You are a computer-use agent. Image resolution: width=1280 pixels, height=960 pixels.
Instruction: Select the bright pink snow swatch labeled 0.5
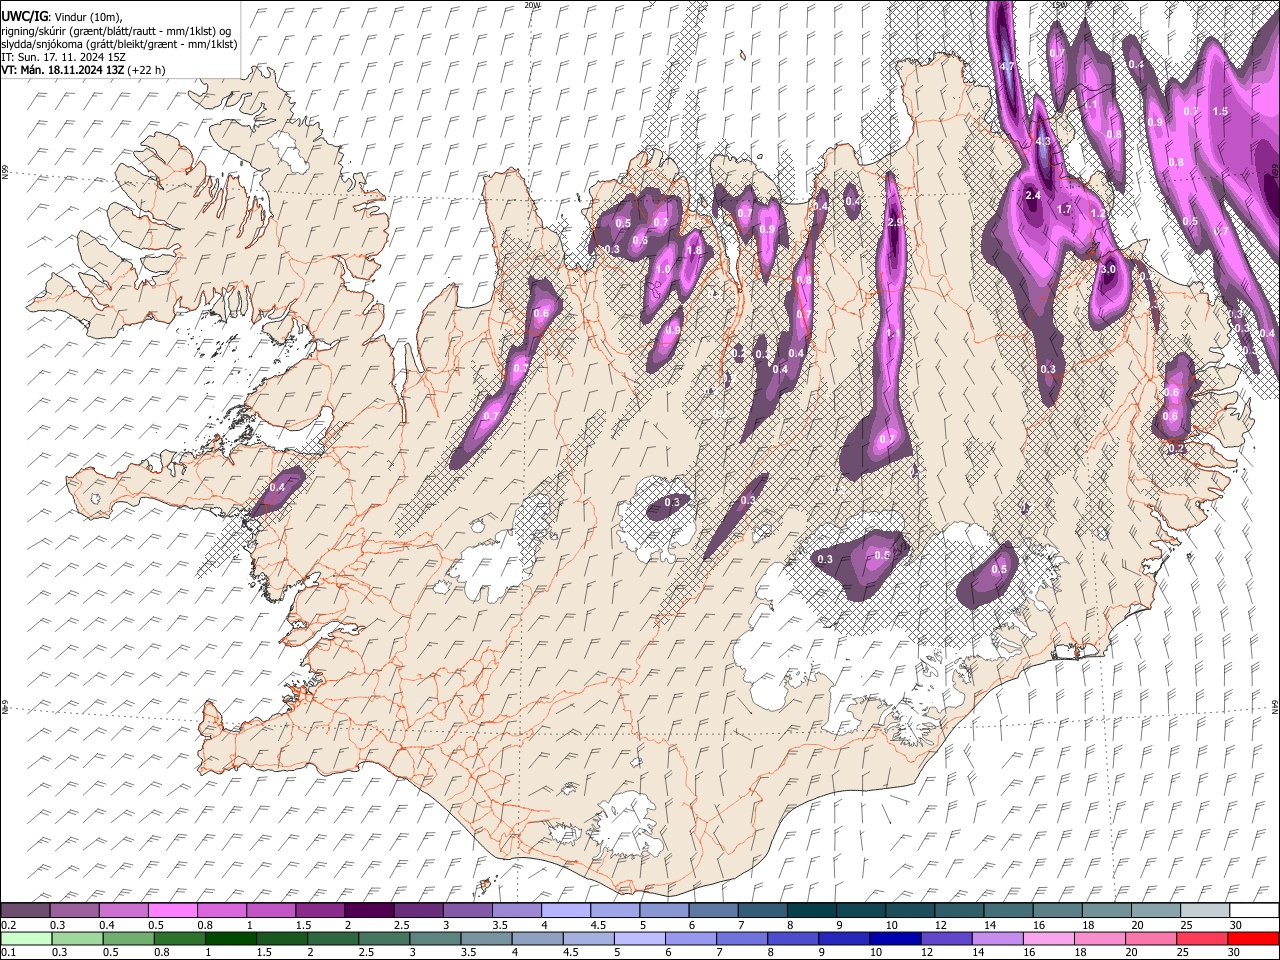coord(172,911)
